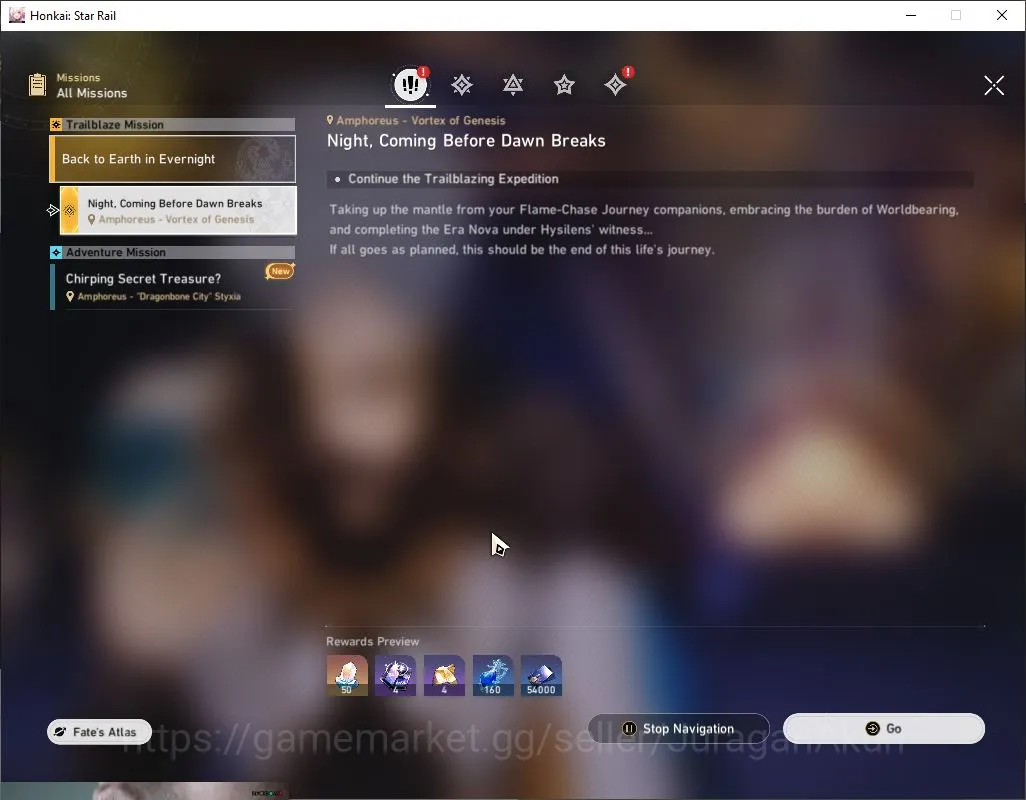Close the Missions panel with the X icon
Image resolution: width=1026 pixels, height=800 pixels.
tap(994, 85)
